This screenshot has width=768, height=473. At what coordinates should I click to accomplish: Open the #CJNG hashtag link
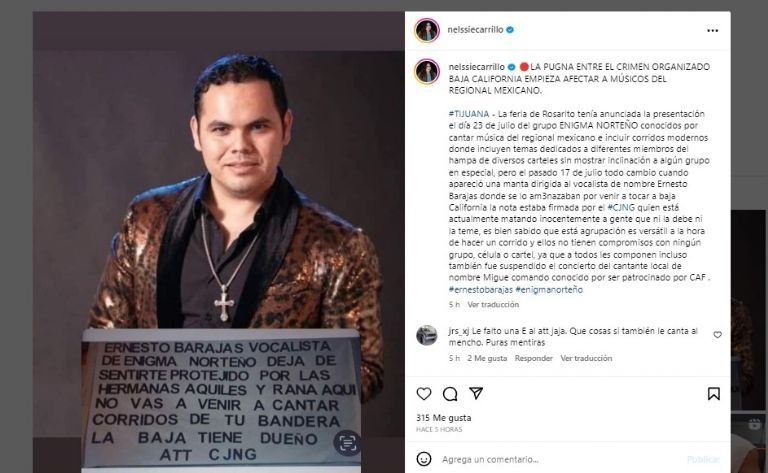tap(621, 208)
